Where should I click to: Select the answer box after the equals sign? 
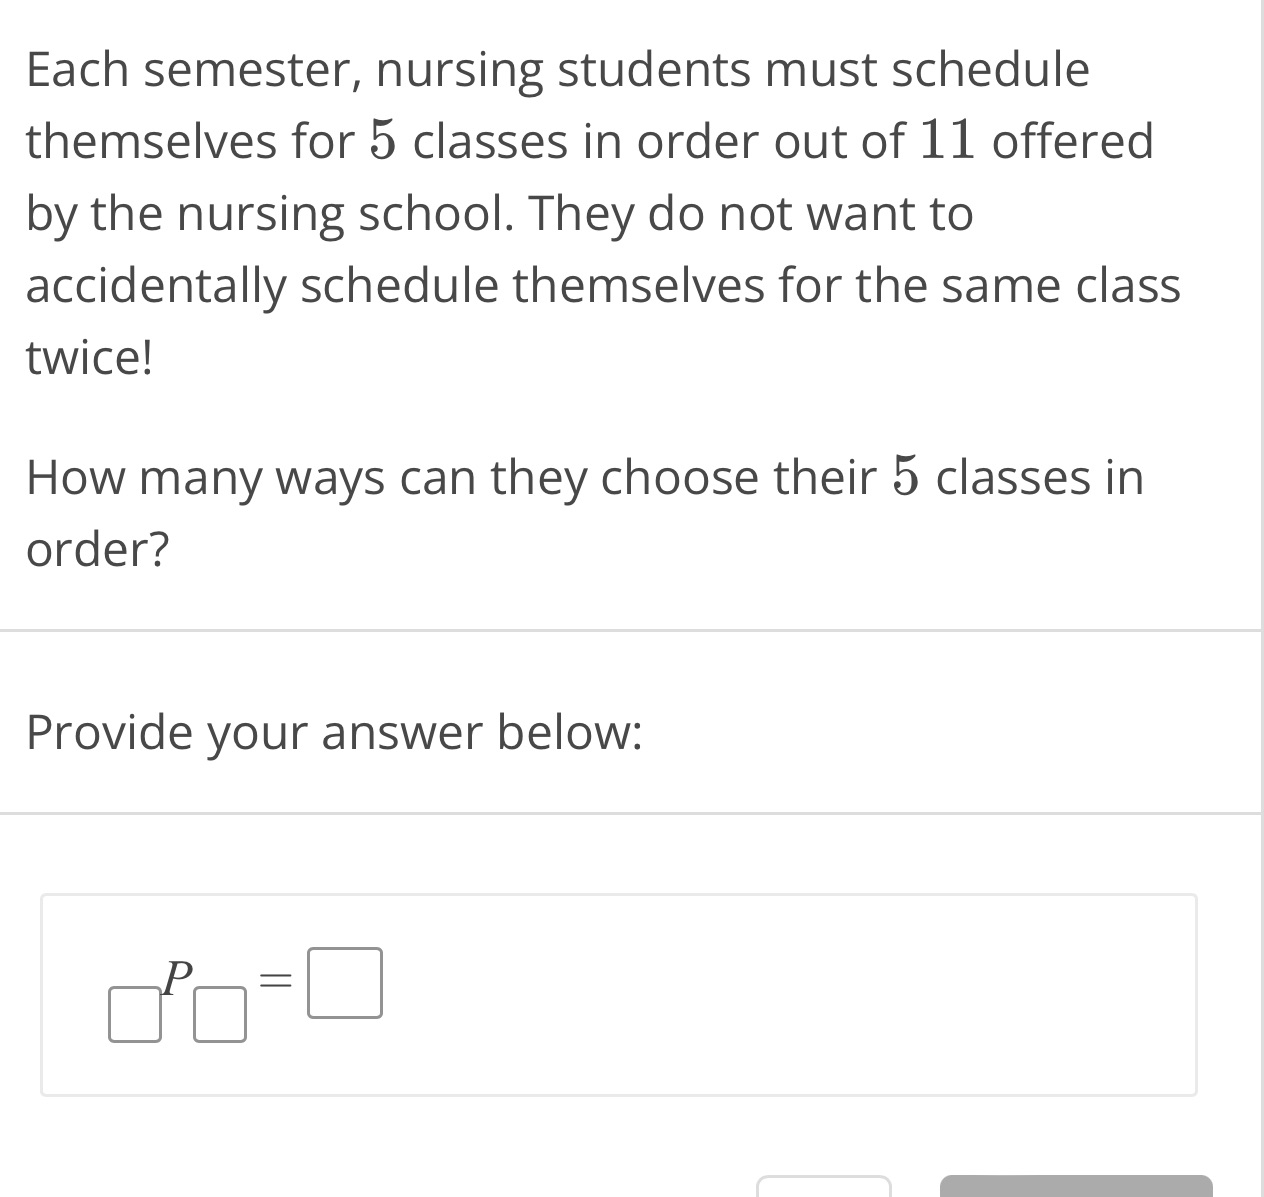(345, 983)
